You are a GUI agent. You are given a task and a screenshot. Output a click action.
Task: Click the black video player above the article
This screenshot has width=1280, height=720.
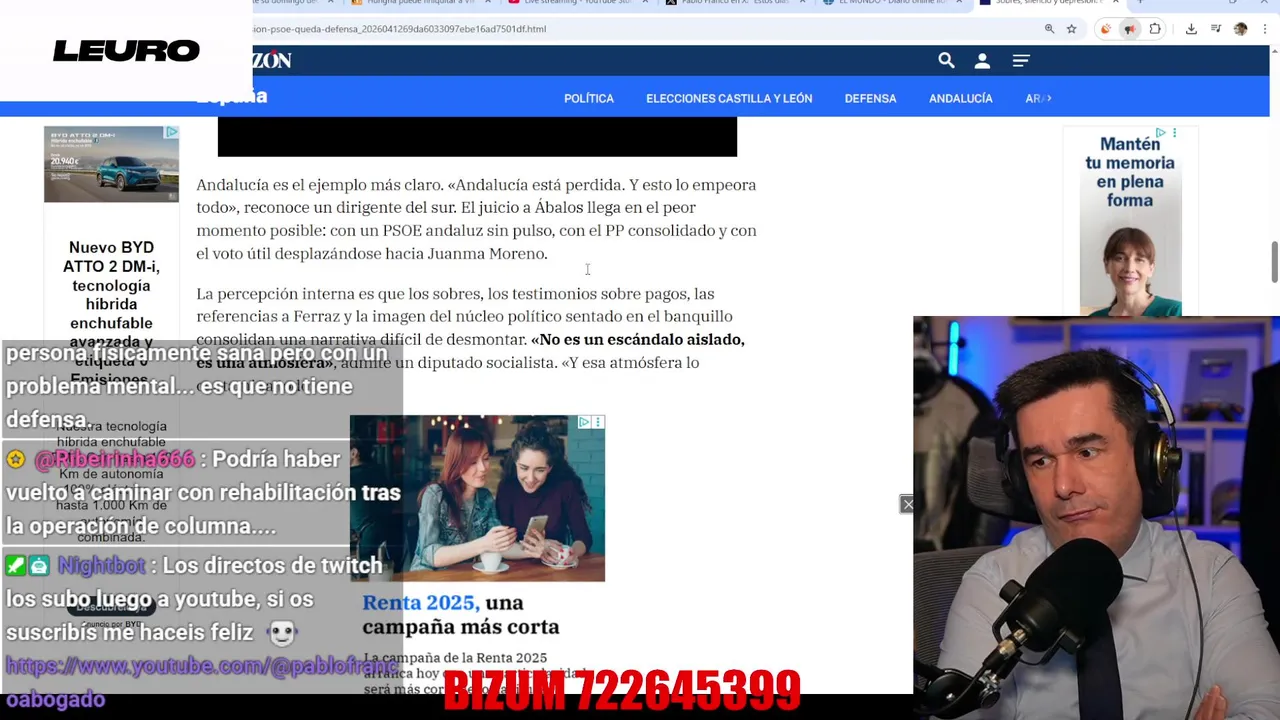click(x=477, y=136)
